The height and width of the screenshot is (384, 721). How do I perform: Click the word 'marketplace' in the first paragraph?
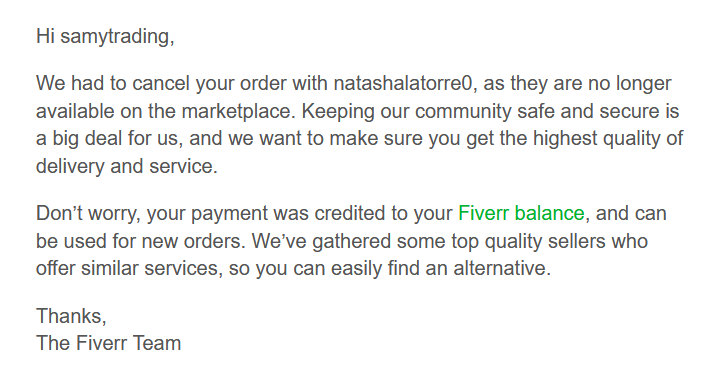pos(238,111)
